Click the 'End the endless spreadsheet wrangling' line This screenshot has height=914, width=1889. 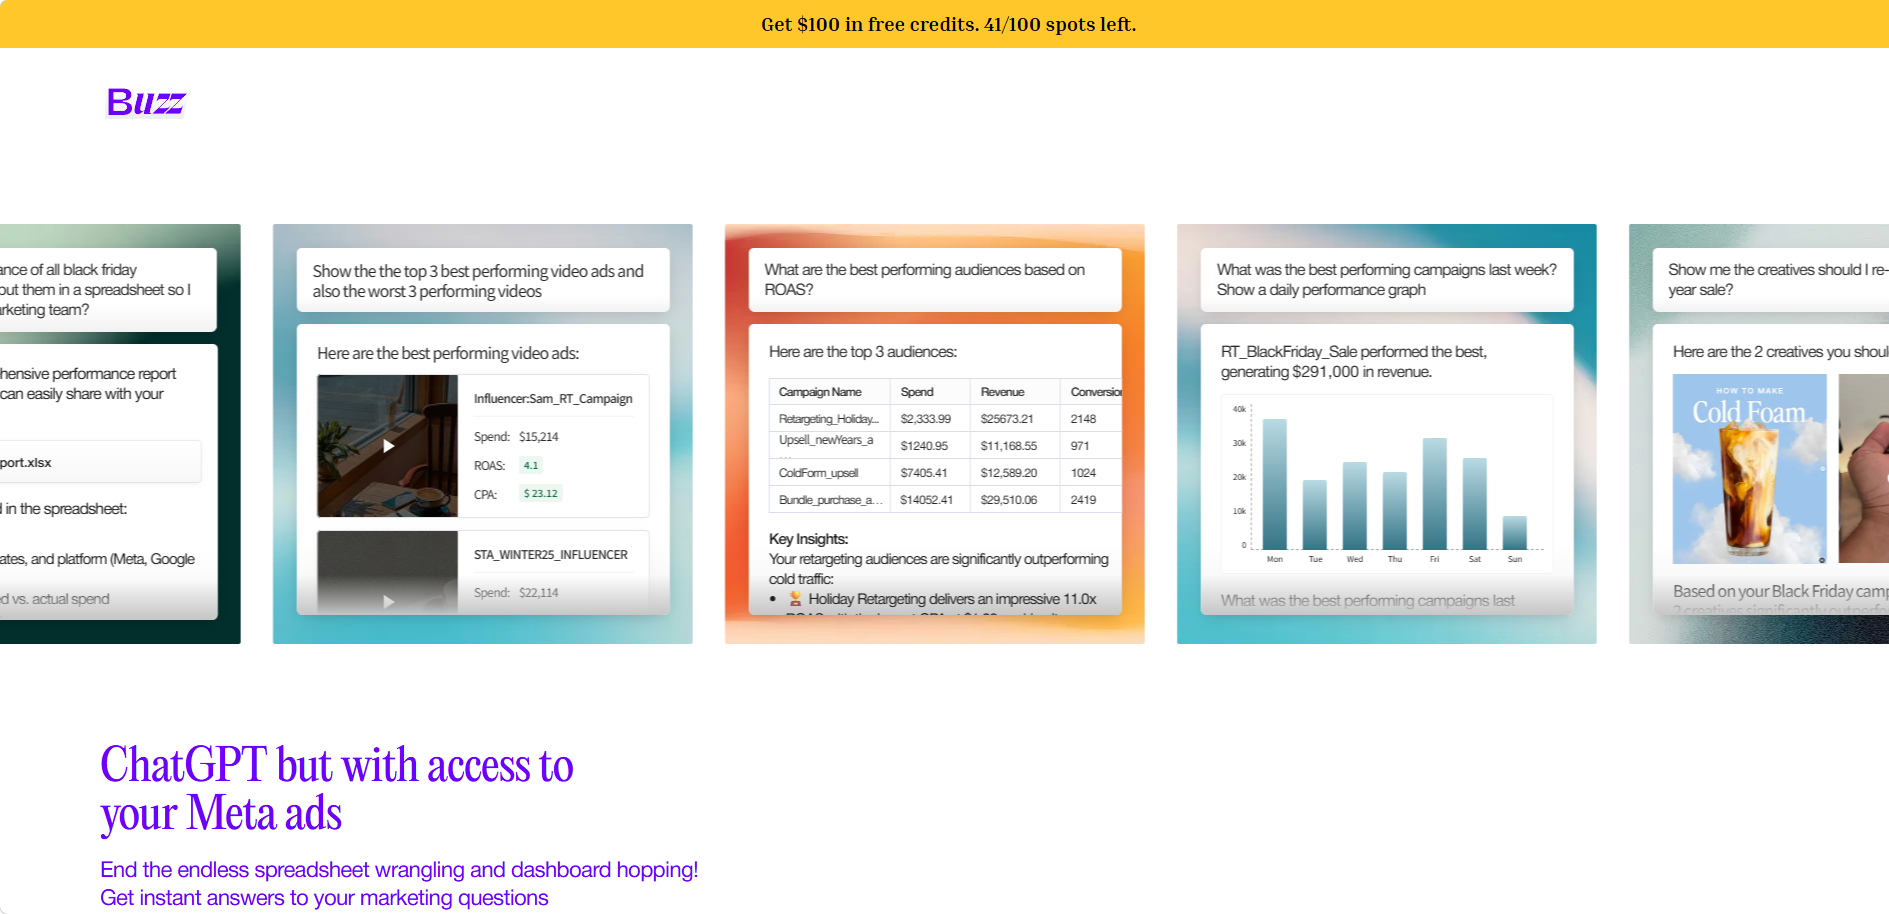[399, 870]
